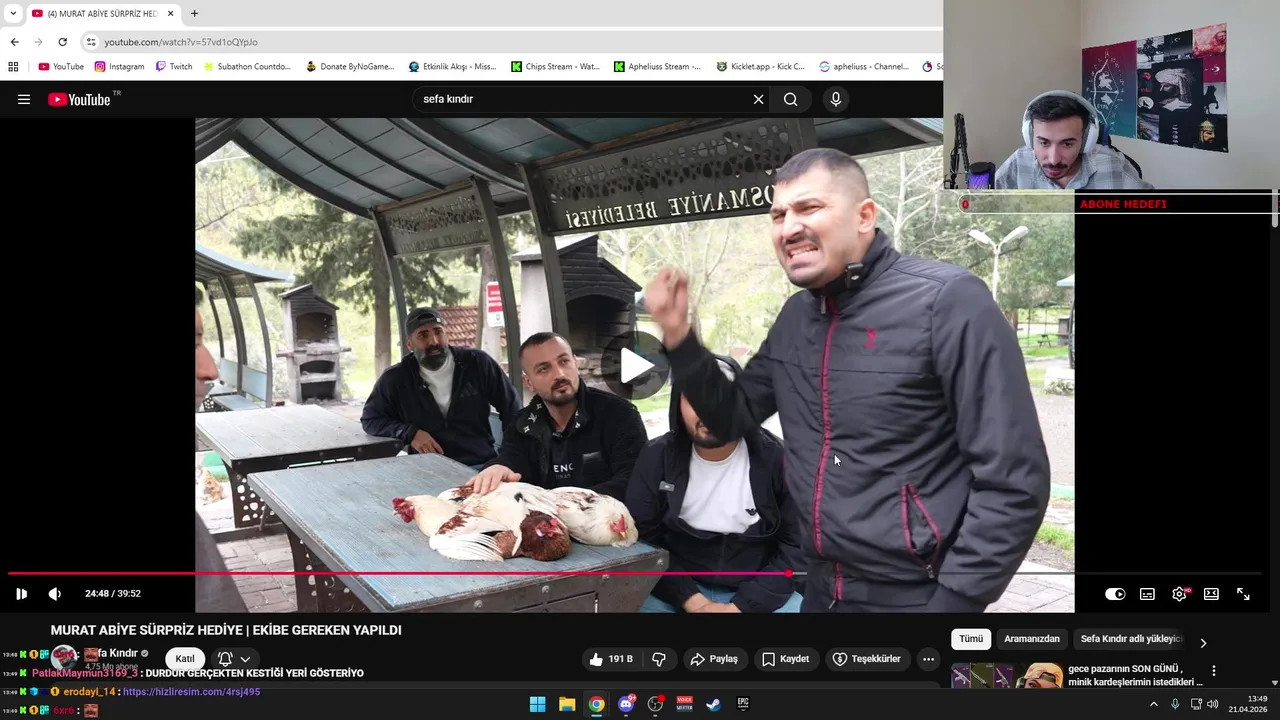Select the 'Aramanızdan' filter chip
Image resolution: width=1280 pixels, height=720 pixels.
pyautogui.click(x=1031, y=639)
